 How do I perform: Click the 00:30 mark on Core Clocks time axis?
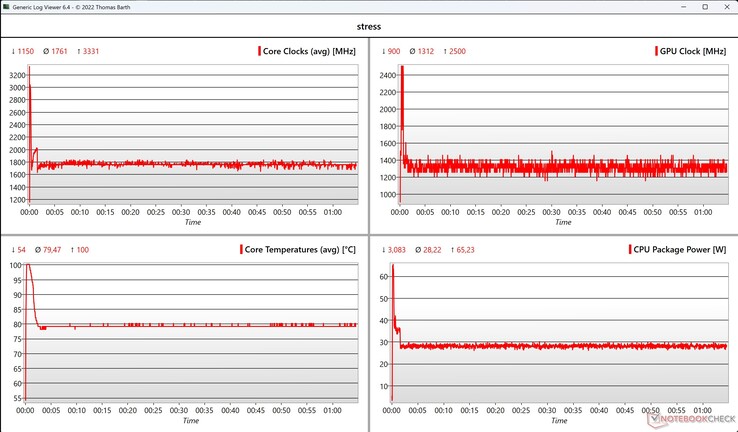point(181,212)
